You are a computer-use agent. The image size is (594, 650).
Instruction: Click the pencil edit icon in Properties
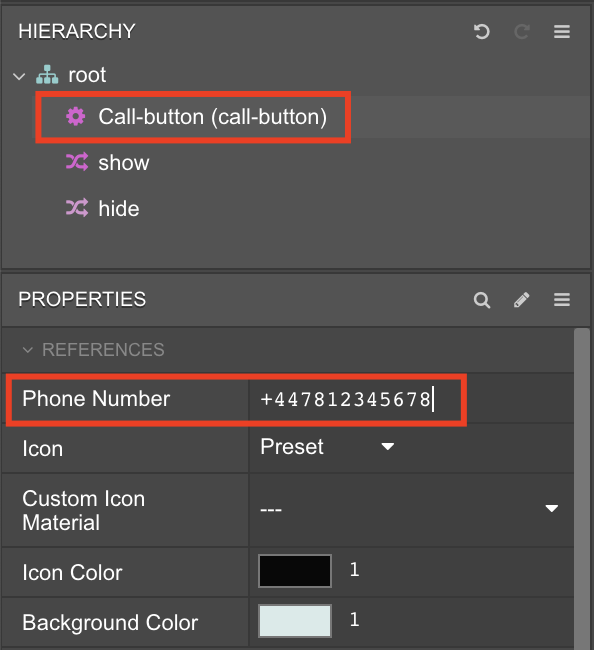pyautogui.click(x=522, y=300)
